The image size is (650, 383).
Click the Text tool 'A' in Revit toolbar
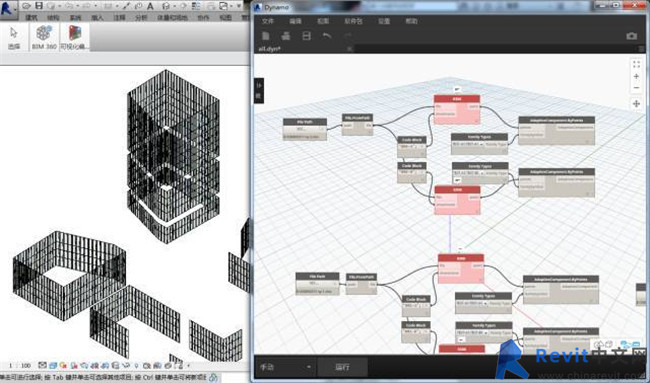(150, 6)
